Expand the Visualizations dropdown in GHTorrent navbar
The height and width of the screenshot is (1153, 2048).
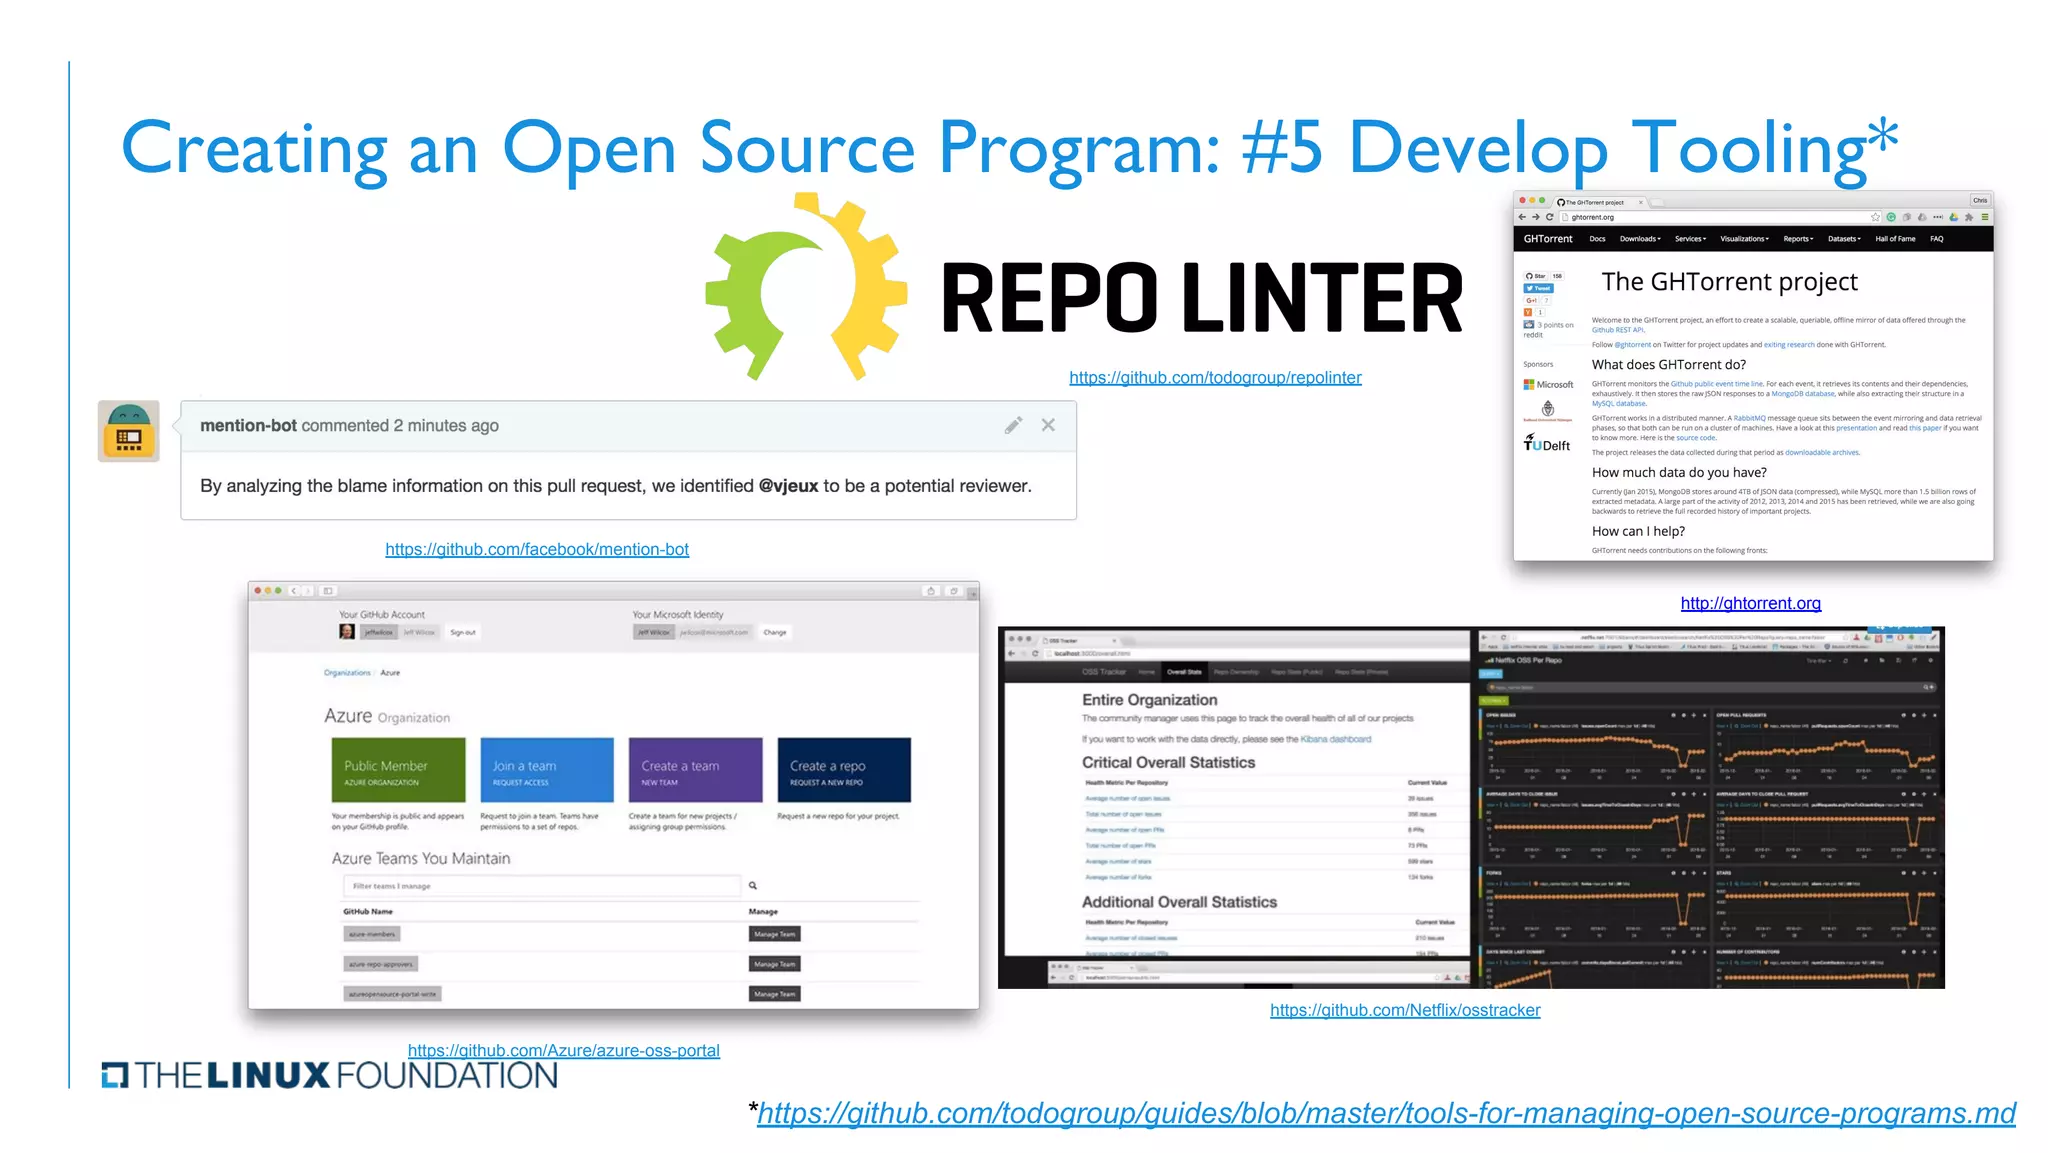(1744, 239)
